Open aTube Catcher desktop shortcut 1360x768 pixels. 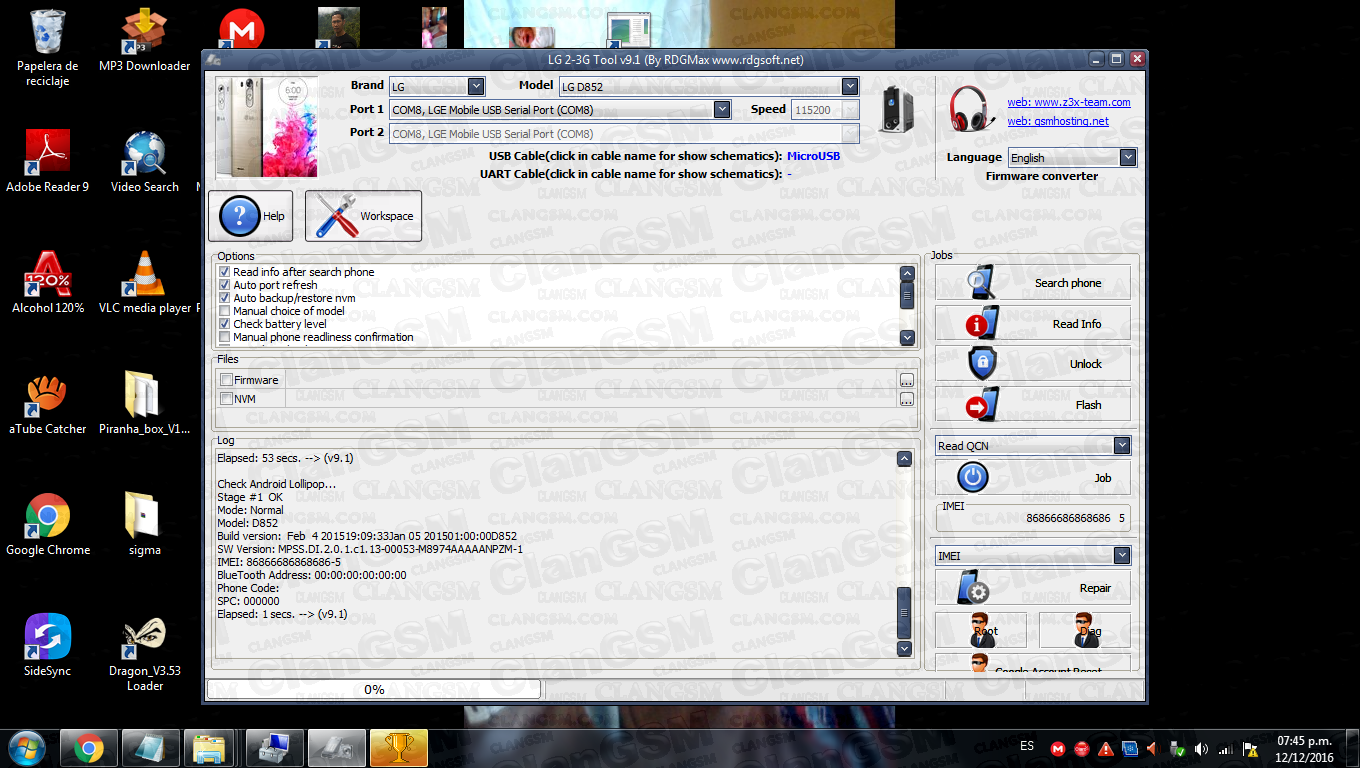pyautogui.click(x=48, y=403)
